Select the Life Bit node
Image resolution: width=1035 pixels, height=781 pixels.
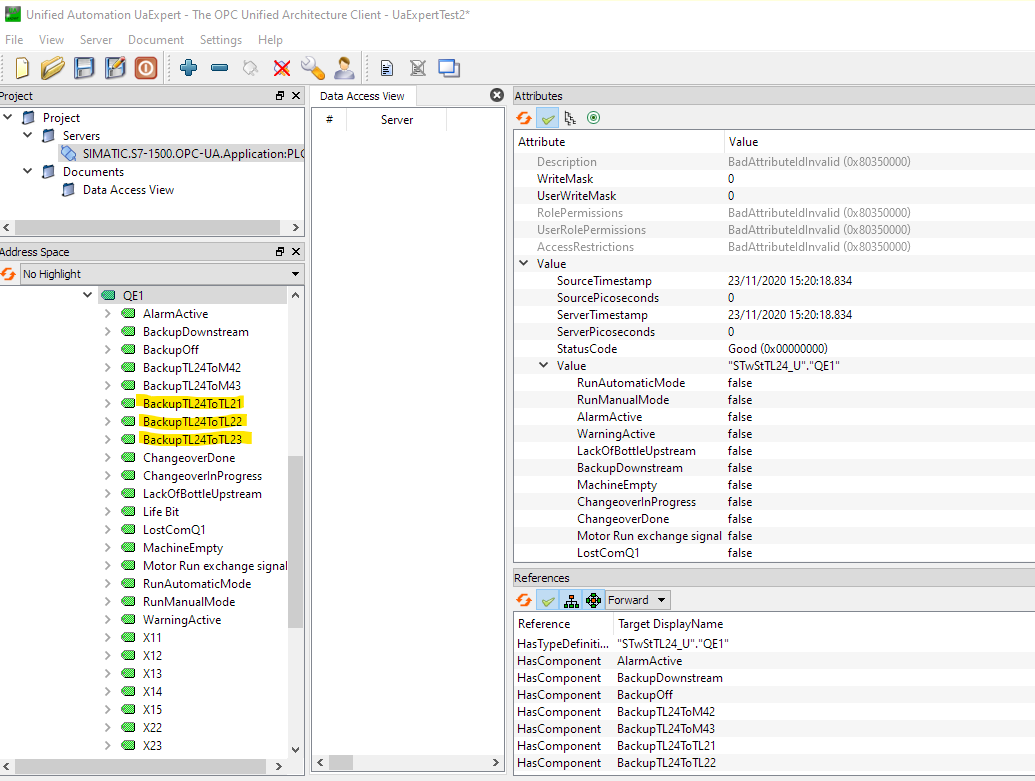tap(161, 512)
